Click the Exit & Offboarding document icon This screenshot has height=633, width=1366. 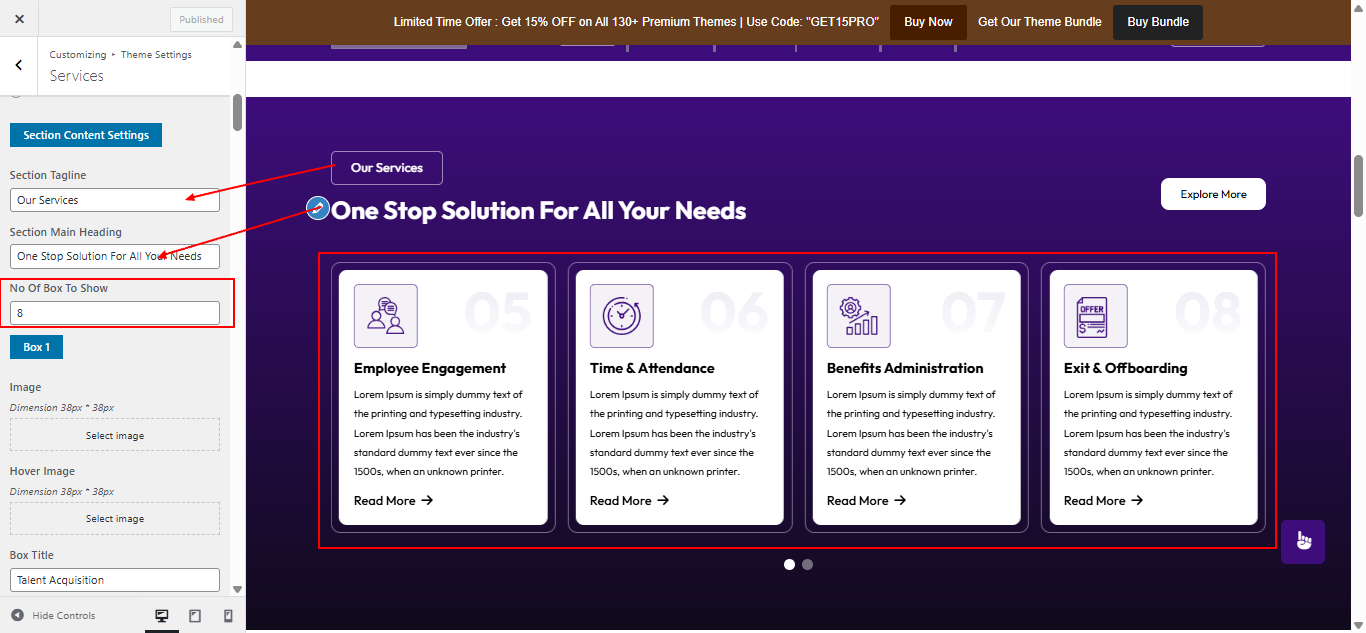point(1095,315)
